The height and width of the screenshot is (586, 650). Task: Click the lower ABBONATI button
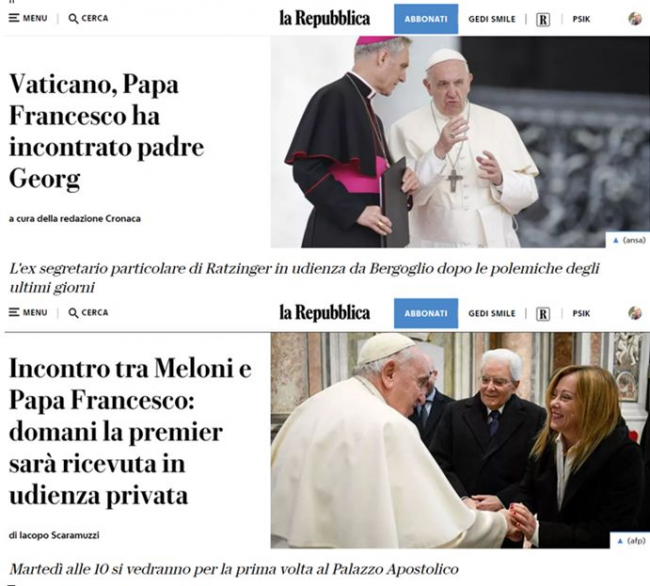tap(426, 313)
